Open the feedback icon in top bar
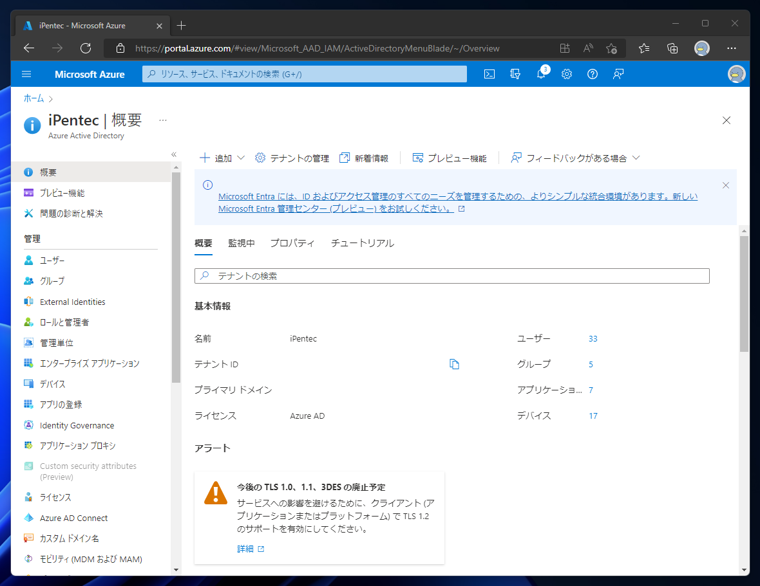The width and height of the screenshot is (760, 586). click(x=618, y=74)
